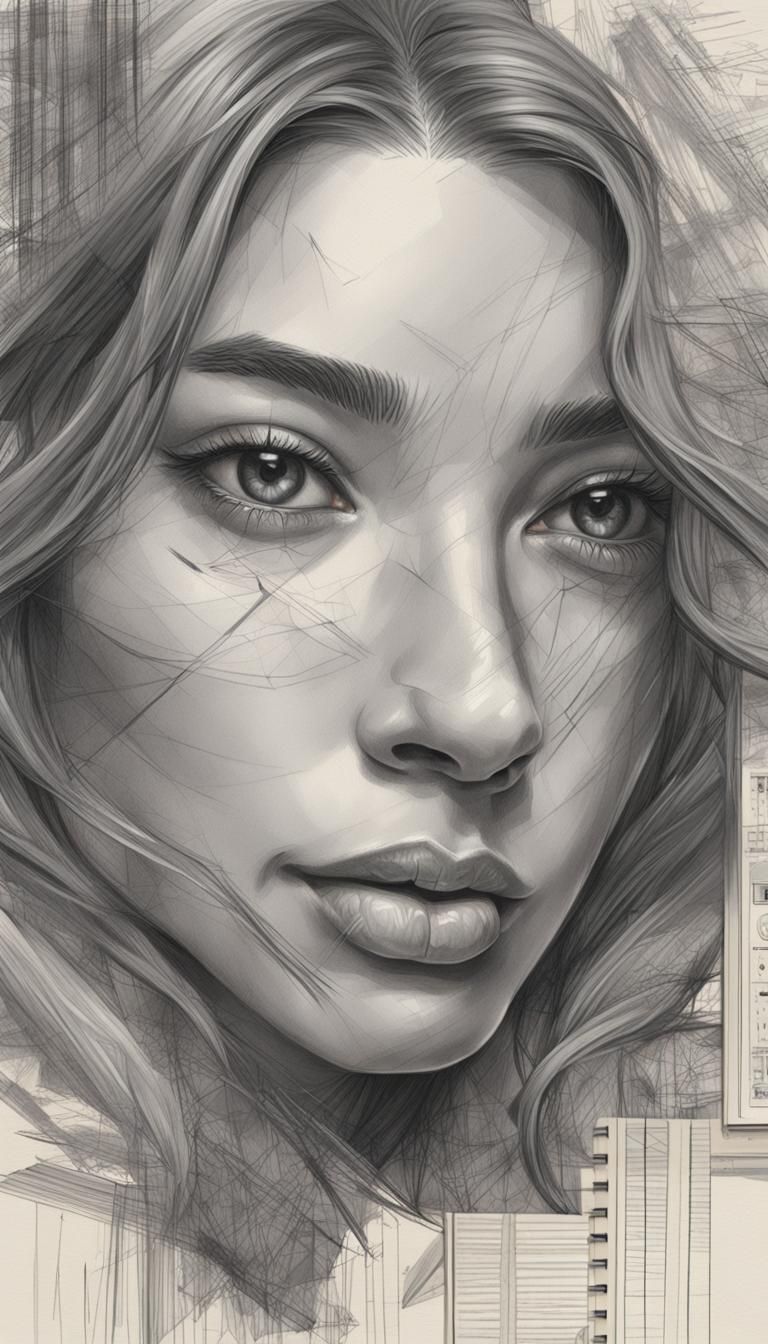This screenshot has width=768, height=1344.
Task: Click the eyebrow on the right side
Action: [575, 420]
